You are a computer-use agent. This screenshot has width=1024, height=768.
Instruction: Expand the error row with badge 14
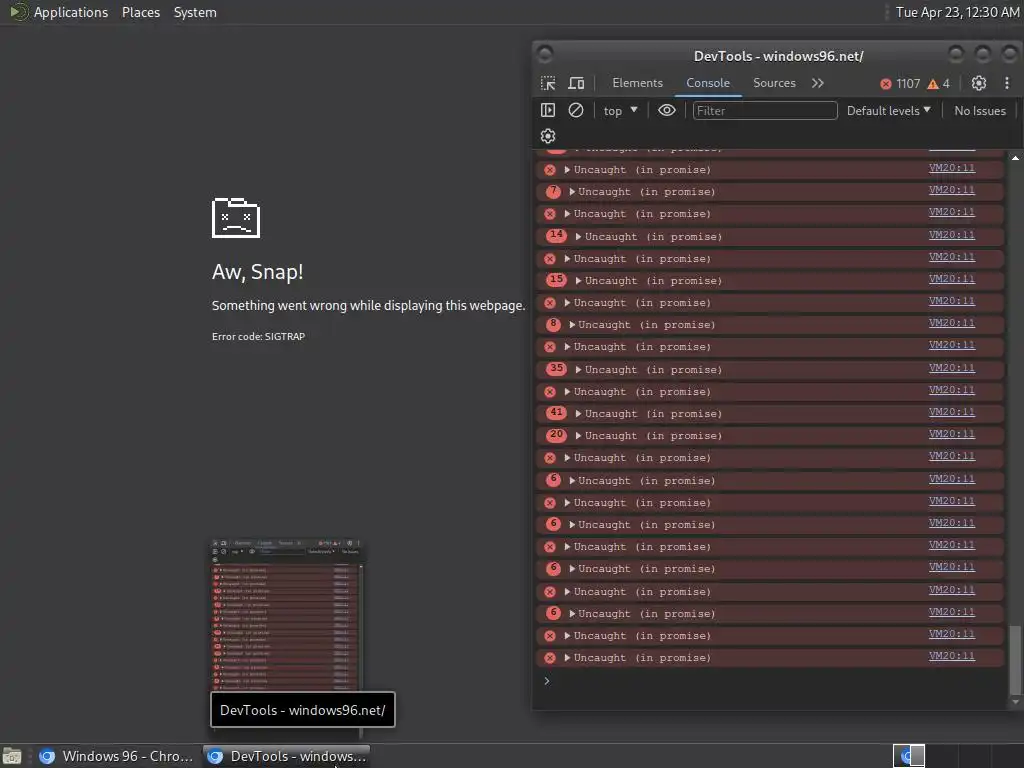[x=579, y=236]
